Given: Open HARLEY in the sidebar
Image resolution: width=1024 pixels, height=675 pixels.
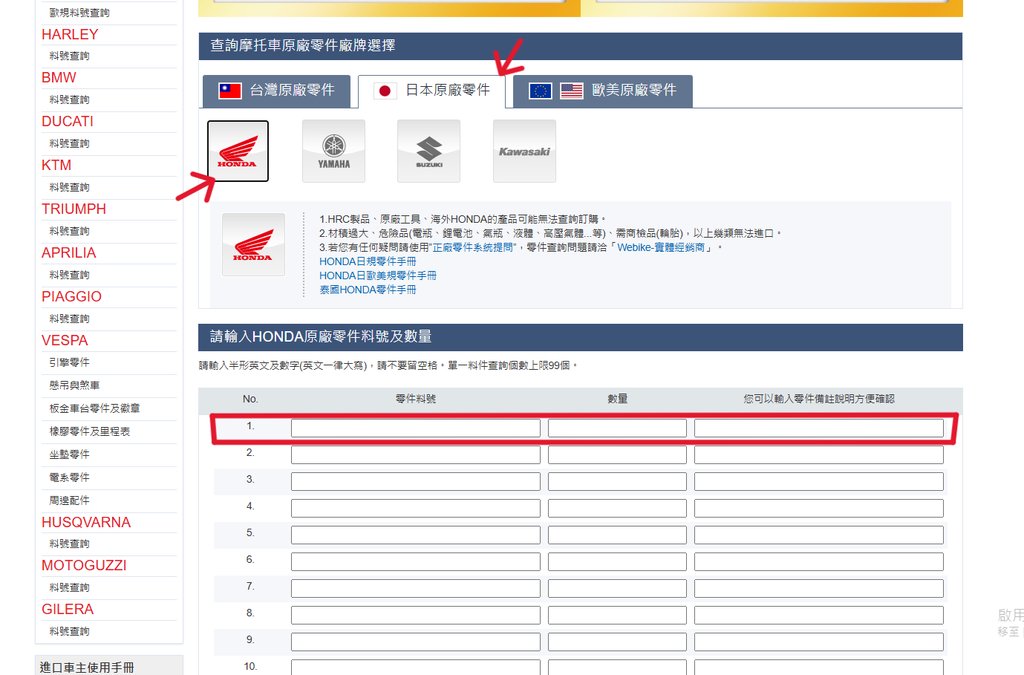Looking at the screenshot, I should pyautogui.click(x=70, y=35).
